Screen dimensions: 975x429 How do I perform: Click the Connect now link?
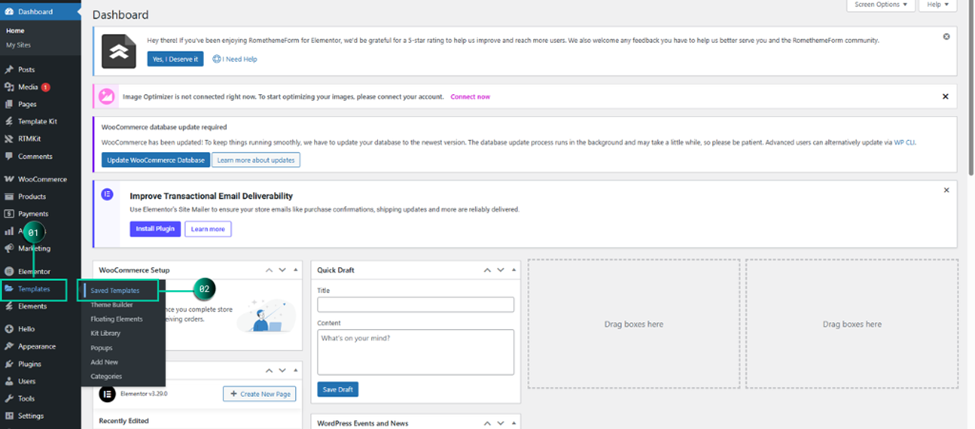tap(470, 97)
